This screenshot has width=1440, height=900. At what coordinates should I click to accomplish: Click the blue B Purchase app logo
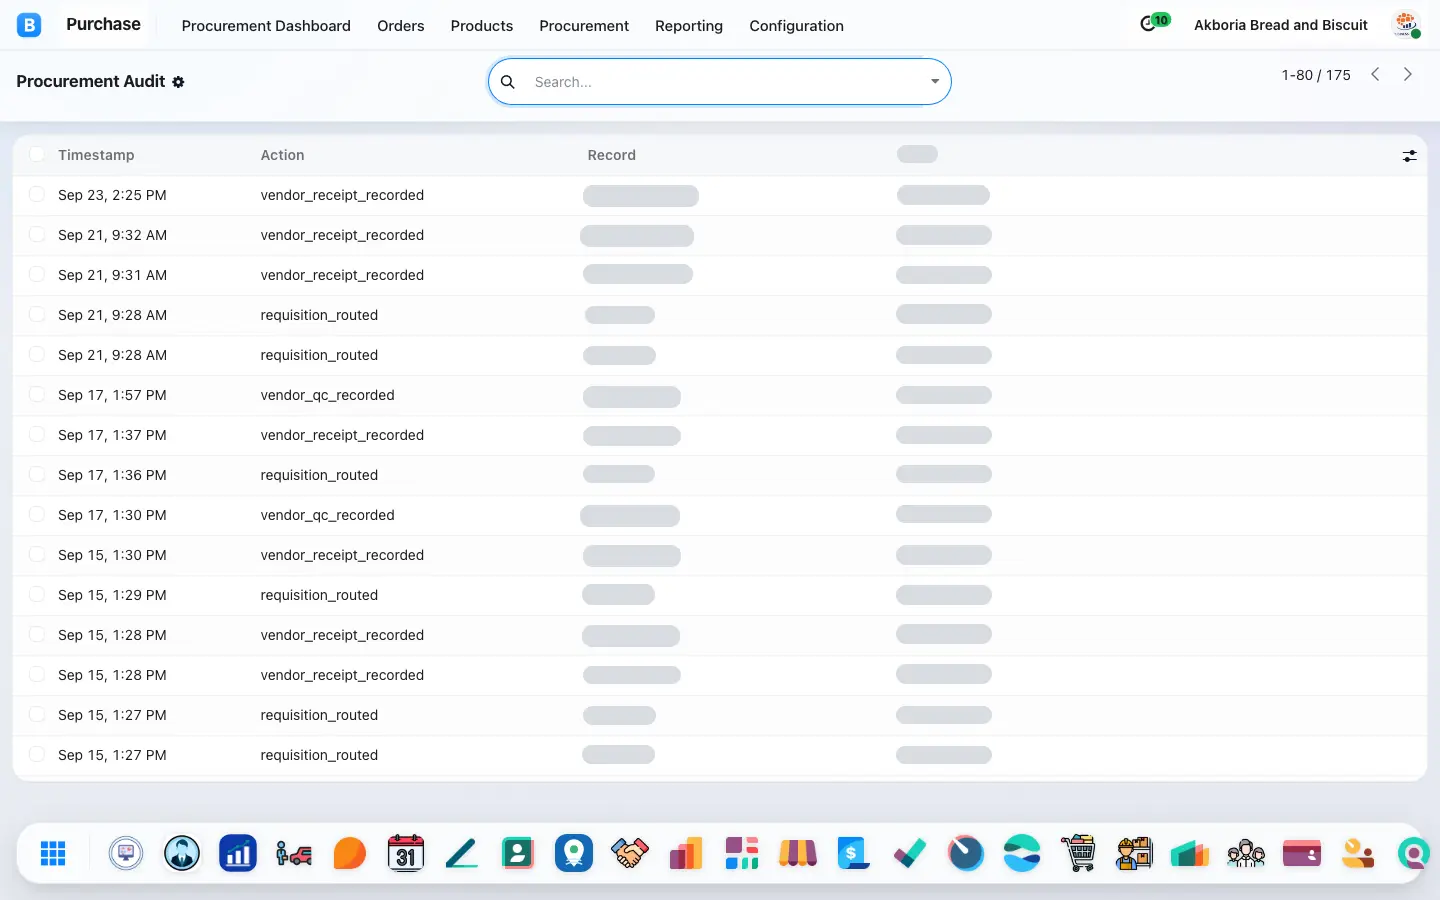tap(29, 25)
